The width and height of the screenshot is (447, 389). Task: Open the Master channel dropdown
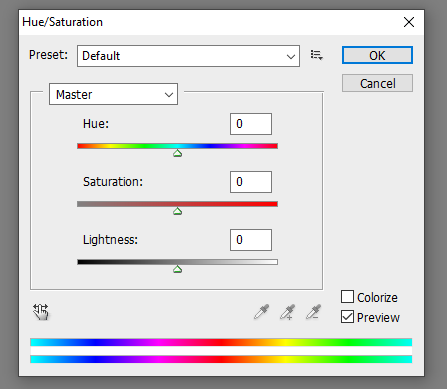[x=113, y=94]
